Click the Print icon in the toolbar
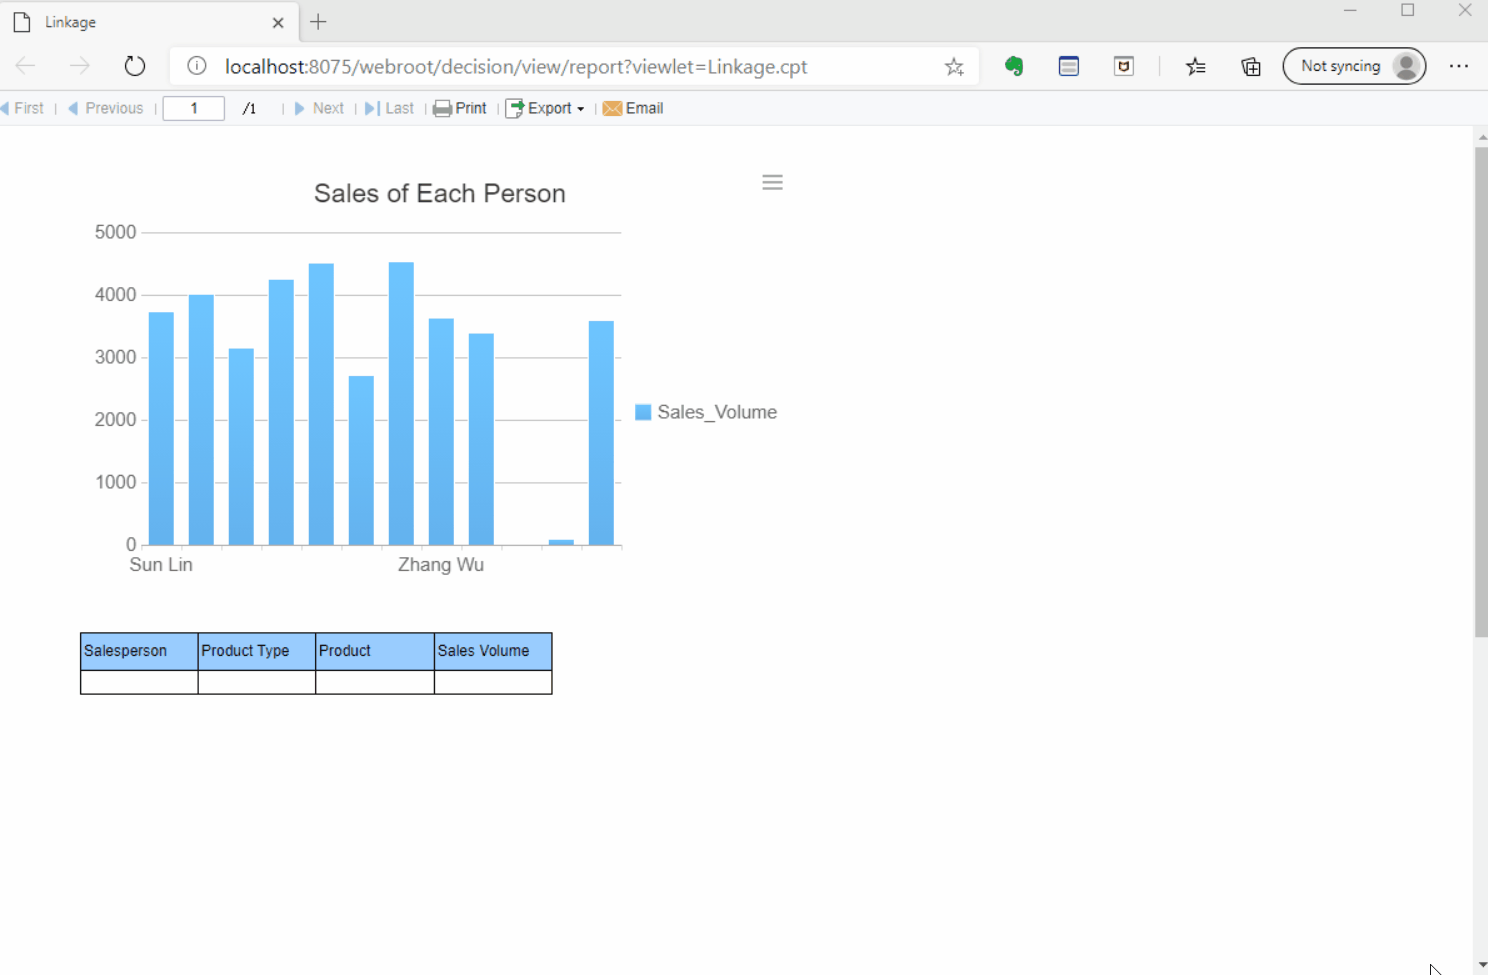Viewport: 1488px width, 975px height. click(x=444, y=108)
